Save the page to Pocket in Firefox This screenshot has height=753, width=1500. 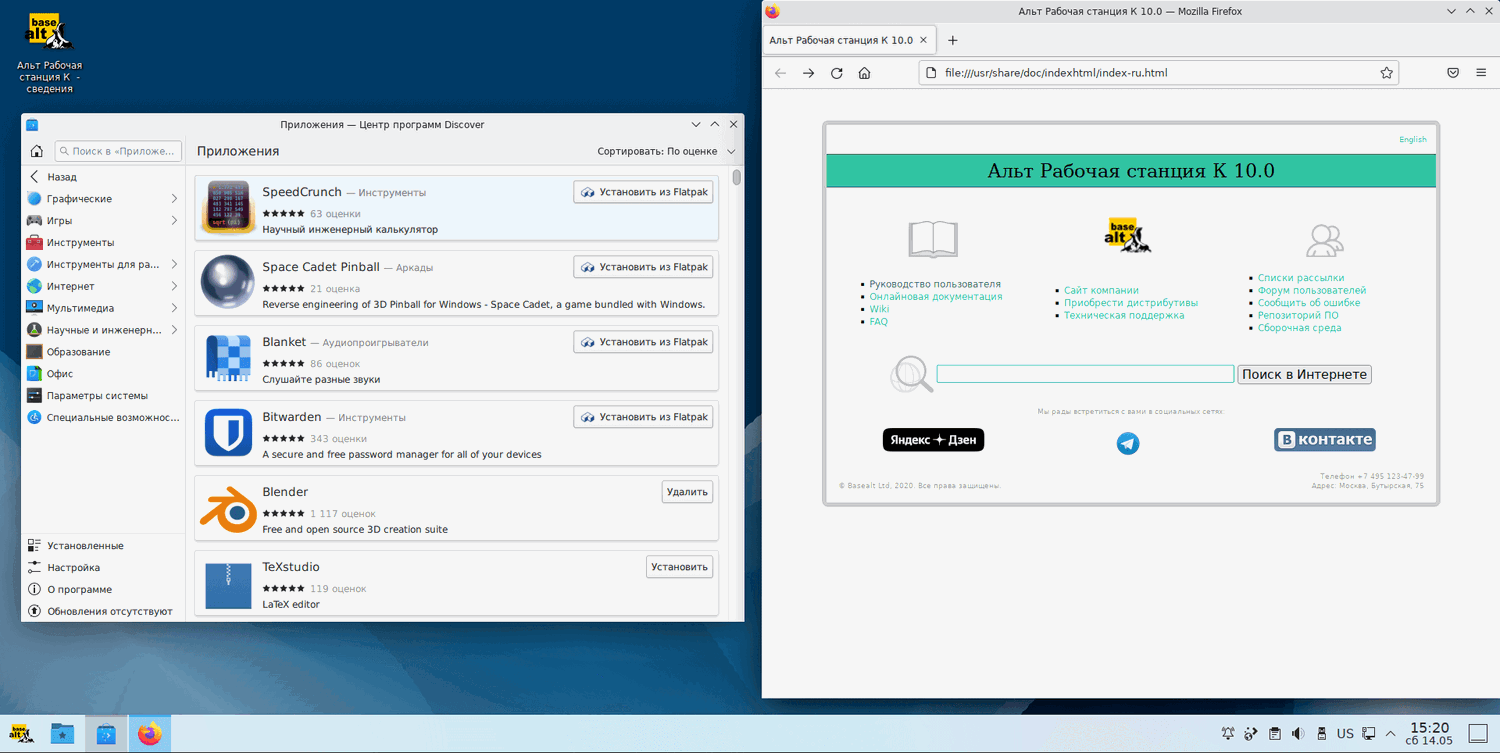[x=1453, y=73]
